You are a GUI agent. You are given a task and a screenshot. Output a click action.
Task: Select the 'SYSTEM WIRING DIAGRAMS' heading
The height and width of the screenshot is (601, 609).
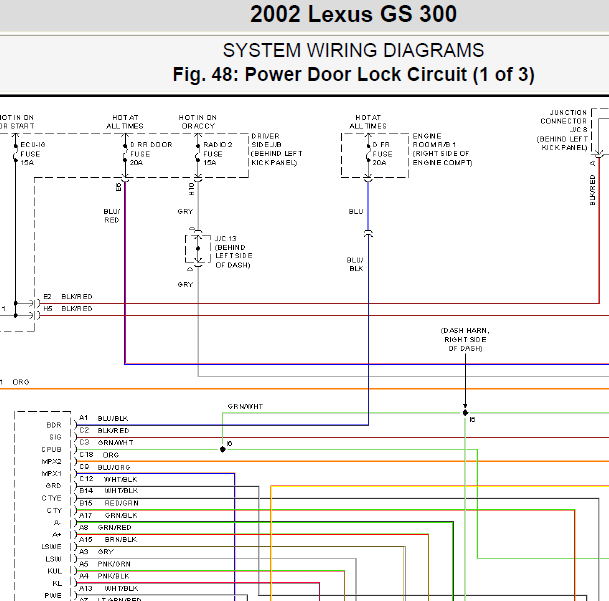353,51
